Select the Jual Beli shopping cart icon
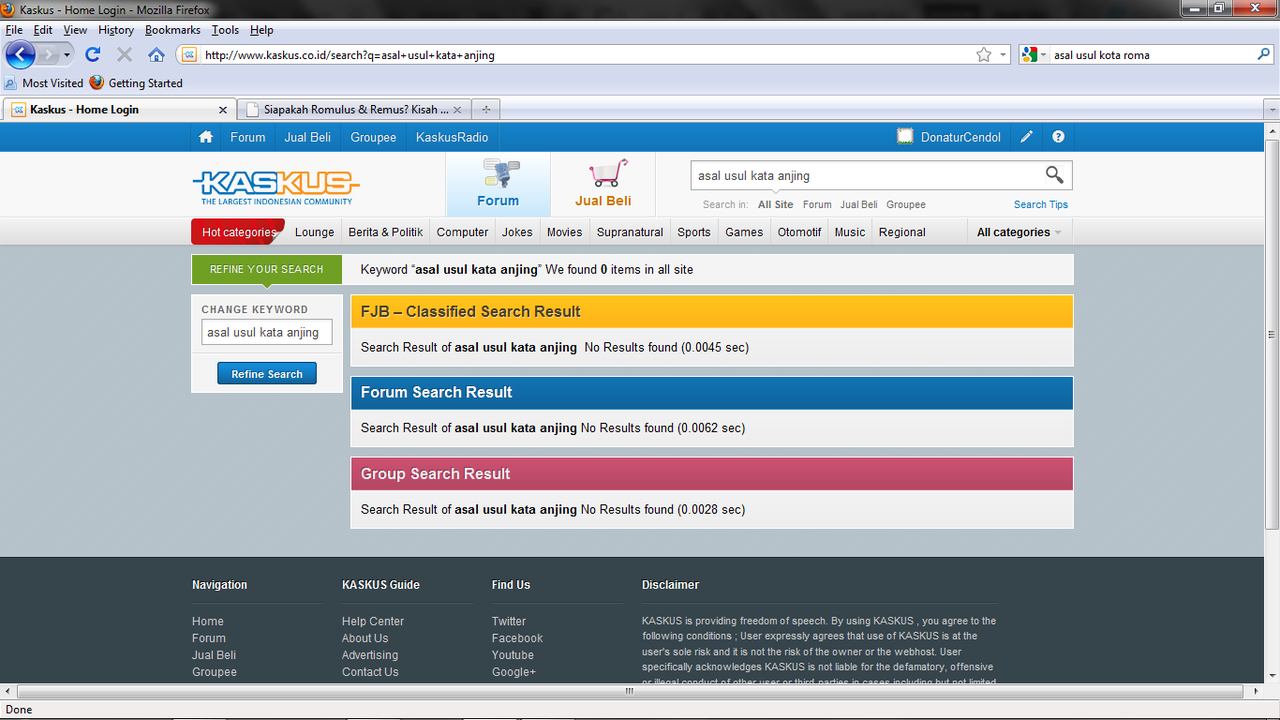This screenshot has height=720, width=1280. (603, 184)
